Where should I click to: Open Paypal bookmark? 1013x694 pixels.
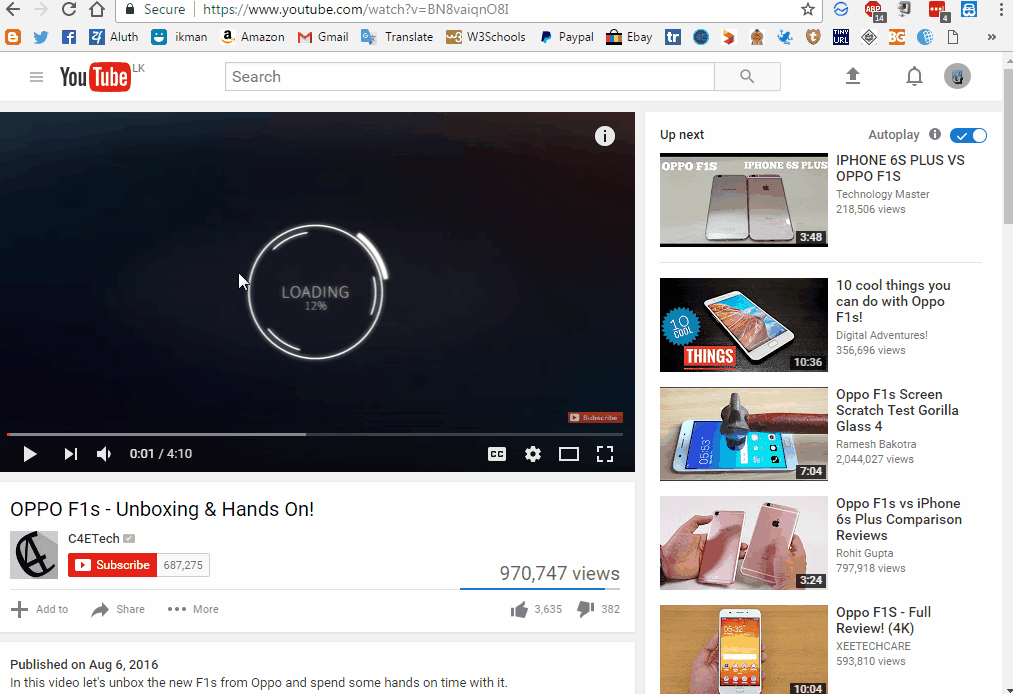tap(566, 37)
